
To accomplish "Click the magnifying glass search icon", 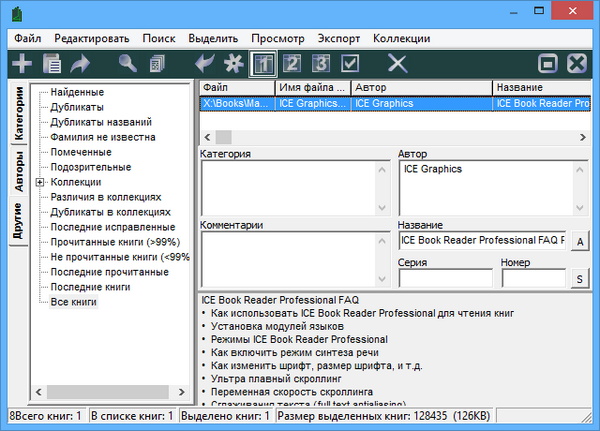I will pos(129,64).
